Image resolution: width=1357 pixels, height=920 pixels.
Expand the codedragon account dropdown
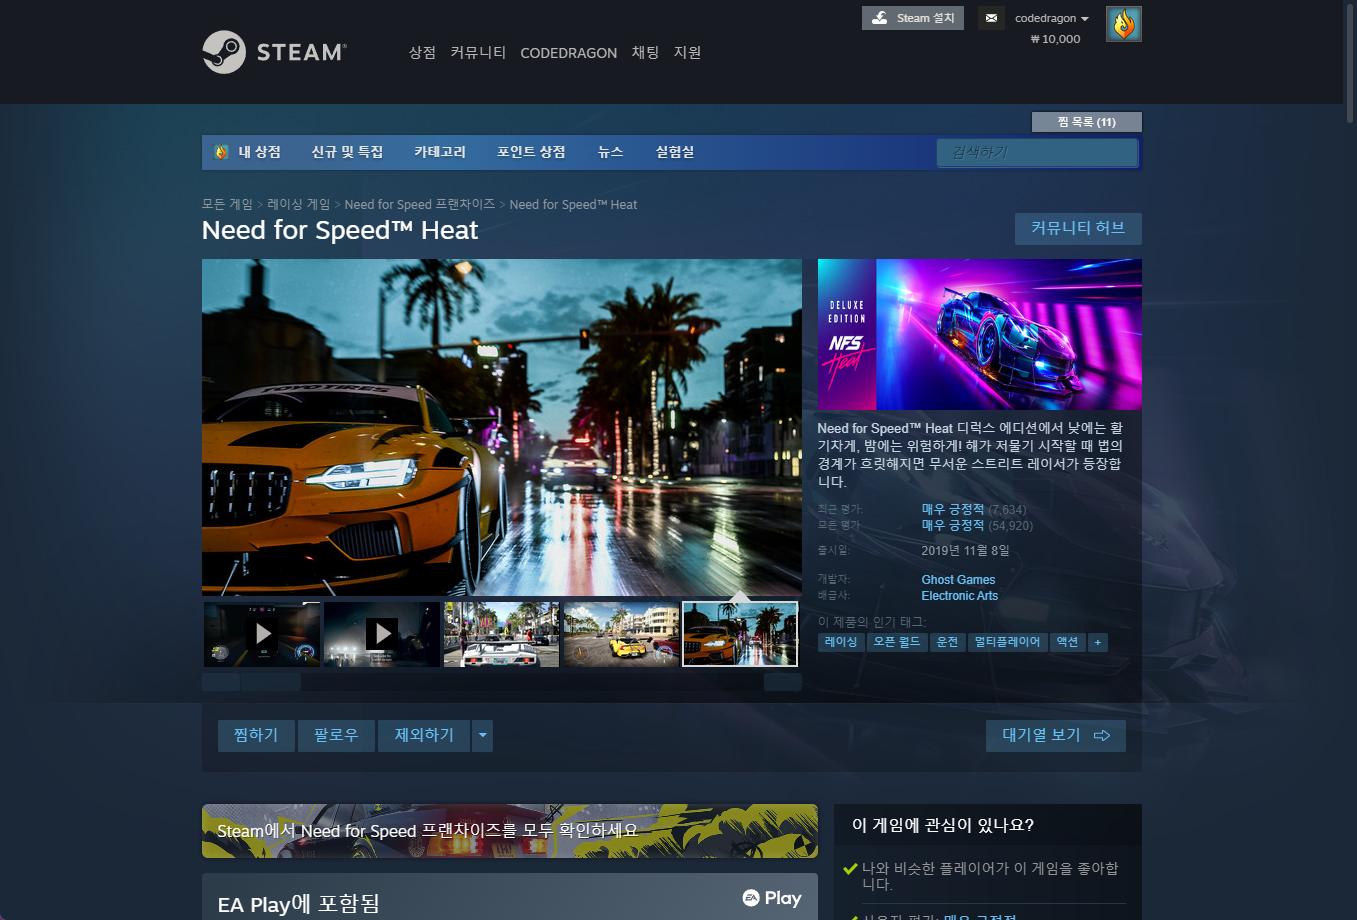[1052, 18]
